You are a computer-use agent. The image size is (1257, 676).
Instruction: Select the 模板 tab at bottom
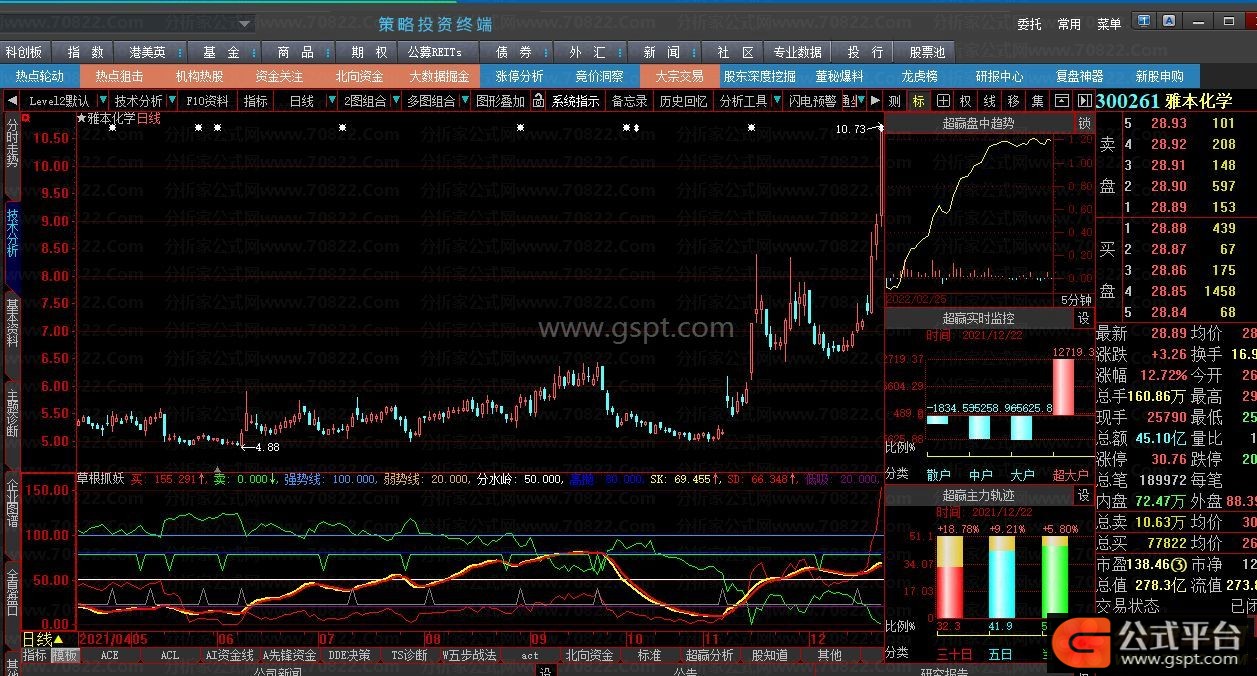65,655
